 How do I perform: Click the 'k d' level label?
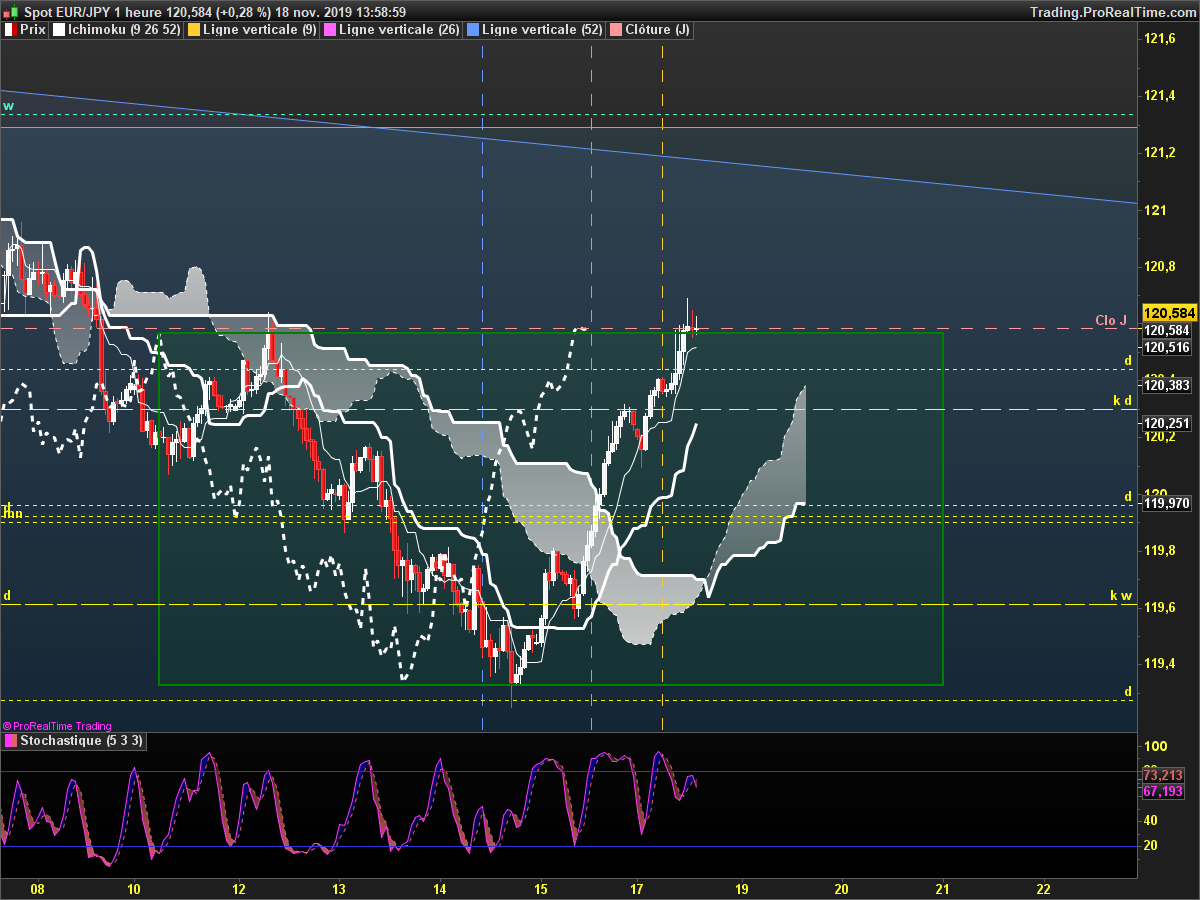1122,400
